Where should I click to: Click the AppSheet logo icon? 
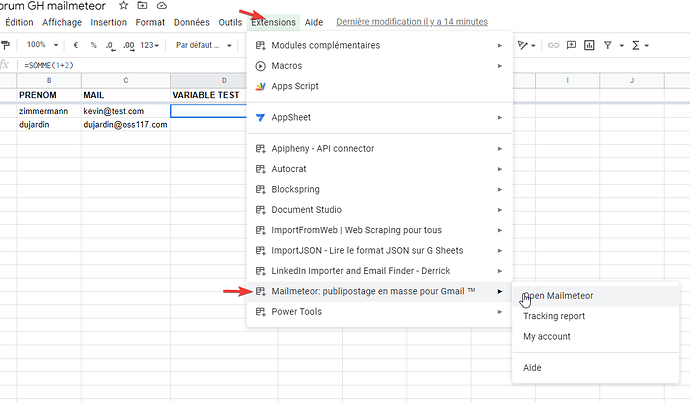(x=261, y=117)
